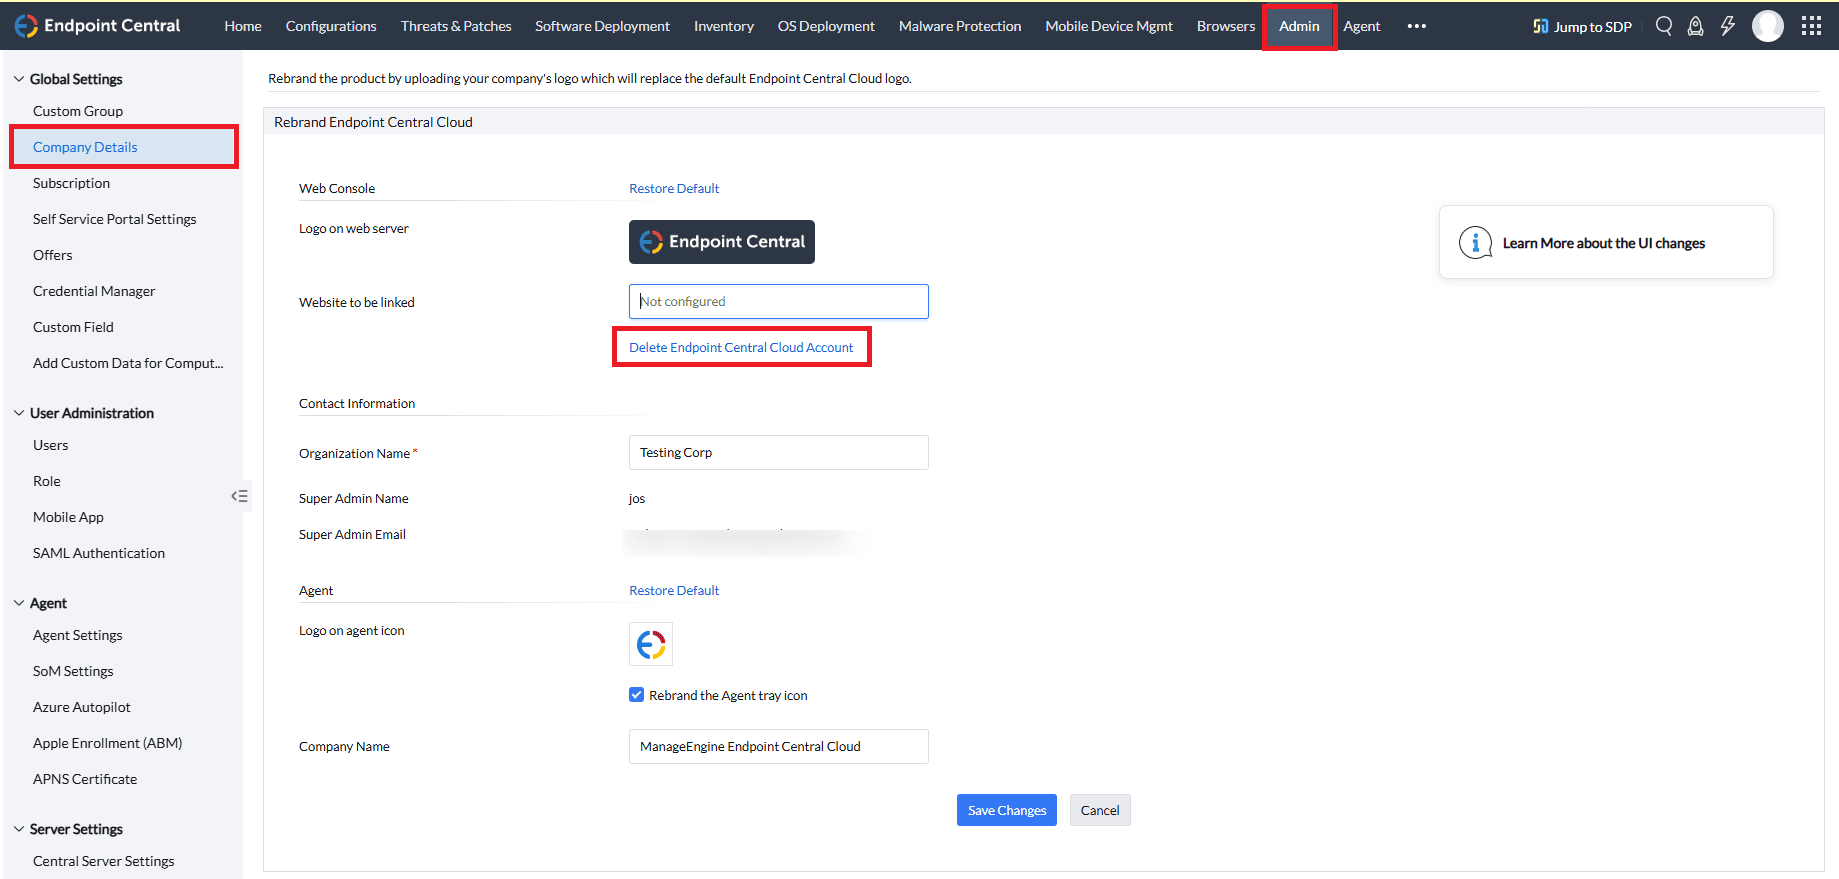This screenshot has height=879, width=1839.
Task: Open Learn More about the UI changes
Action: pos(1604,243)
